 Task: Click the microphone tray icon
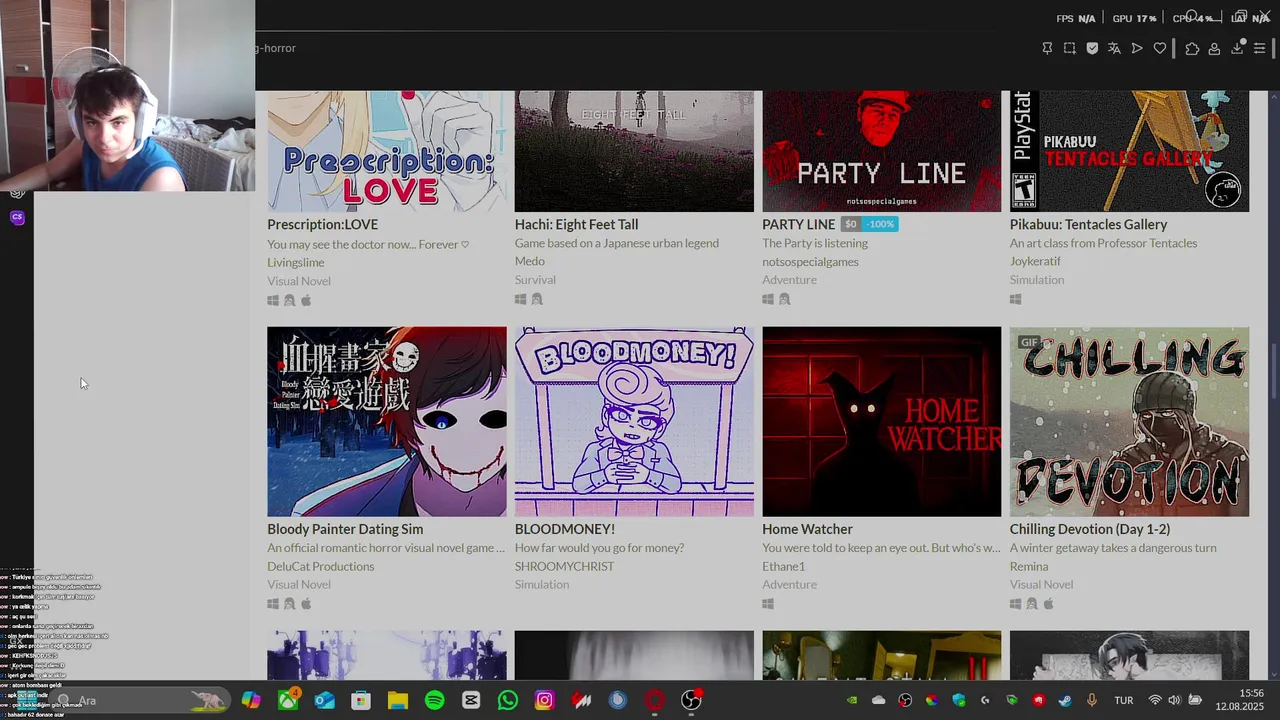click(x=1091, y=701)
